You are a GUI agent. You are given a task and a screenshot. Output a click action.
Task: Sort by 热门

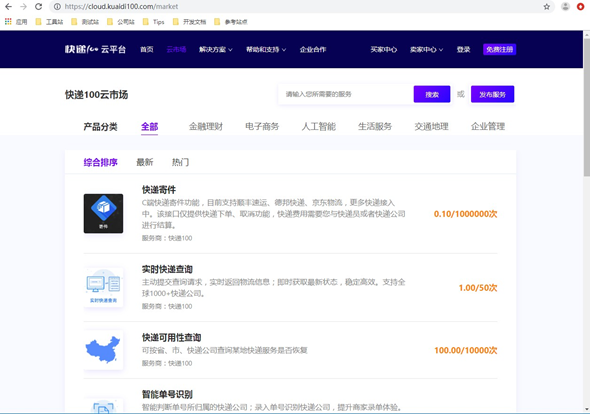180,162
